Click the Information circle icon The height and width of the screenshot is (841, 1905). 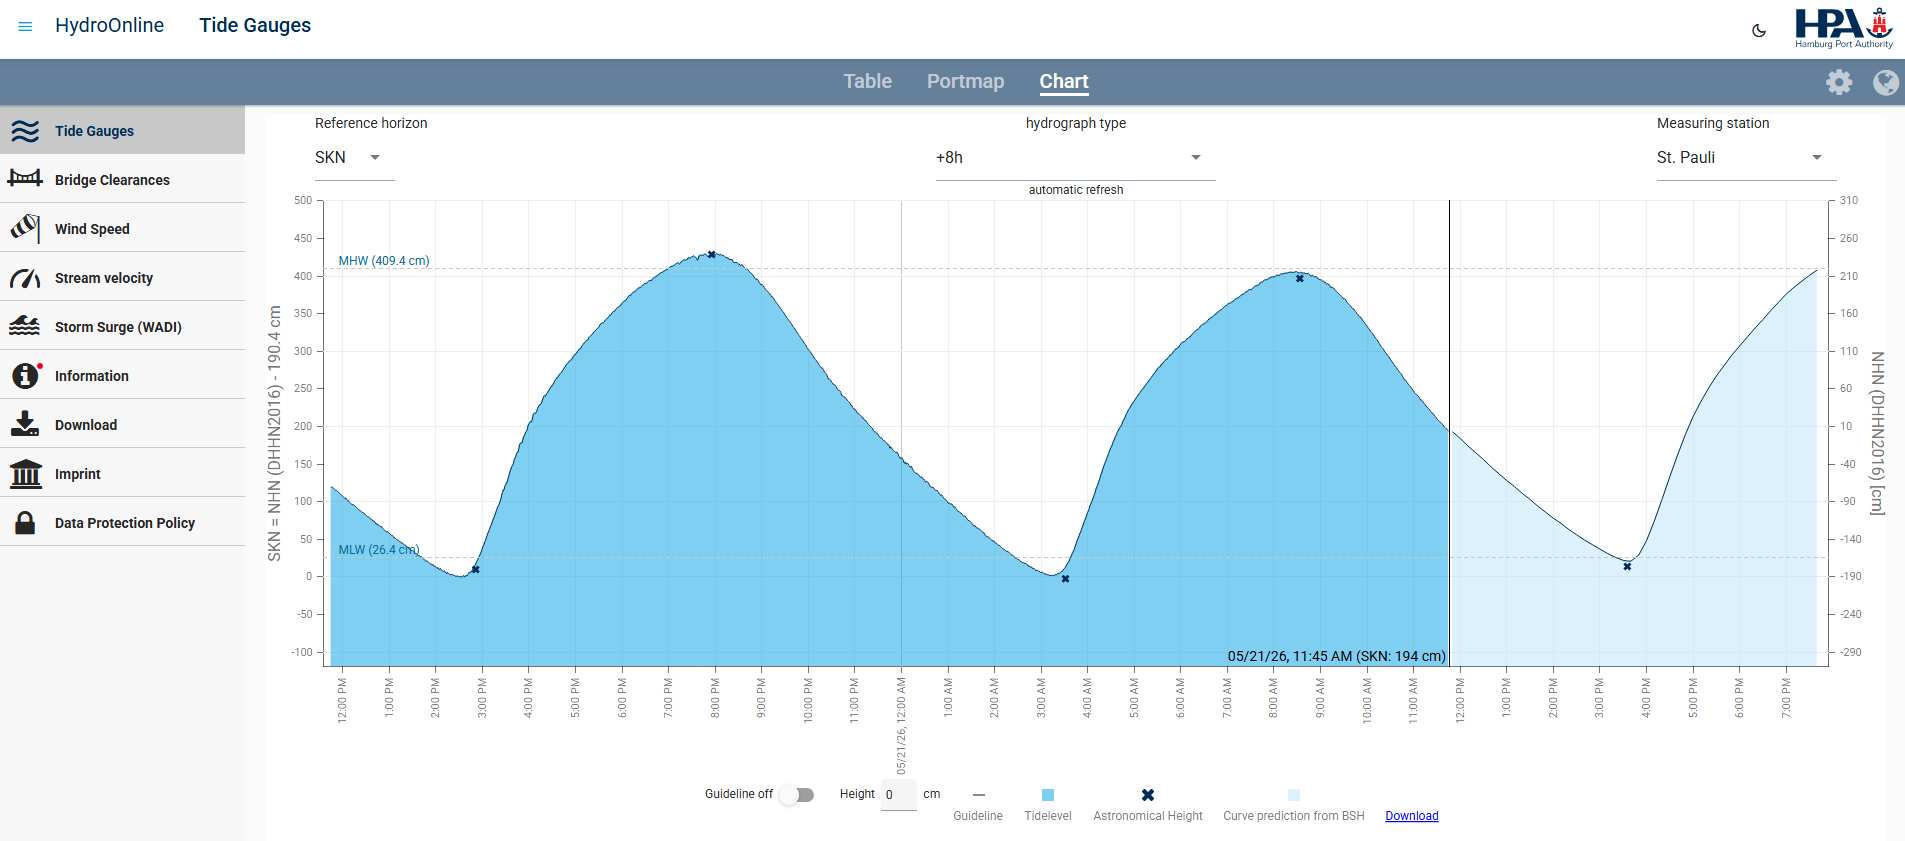pos(26,375)
